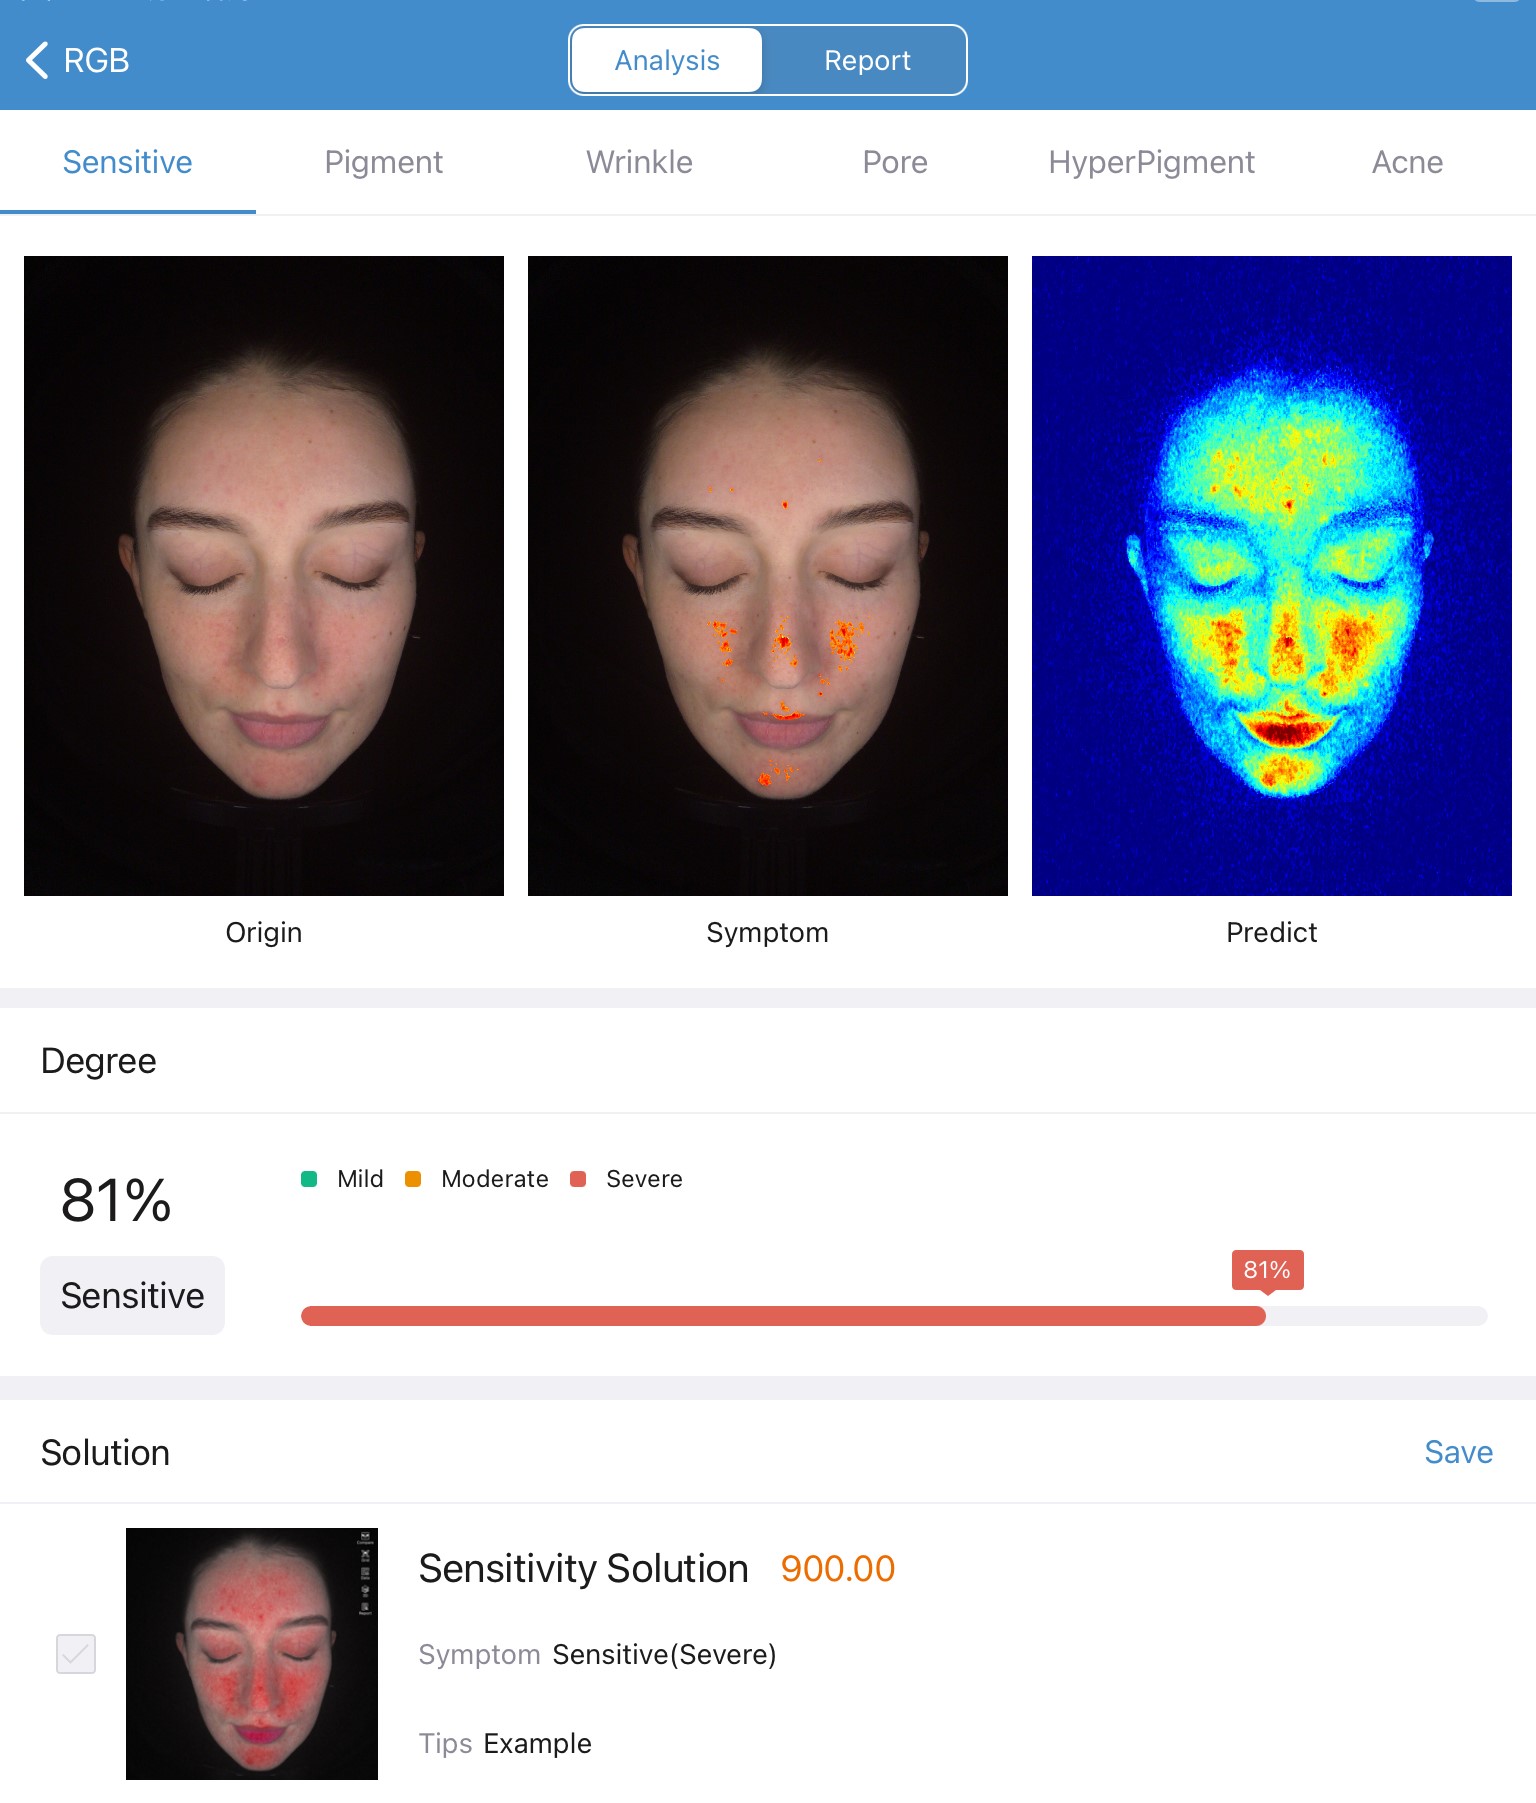
Task: Click the Symptom caption label
Action: 768,932
